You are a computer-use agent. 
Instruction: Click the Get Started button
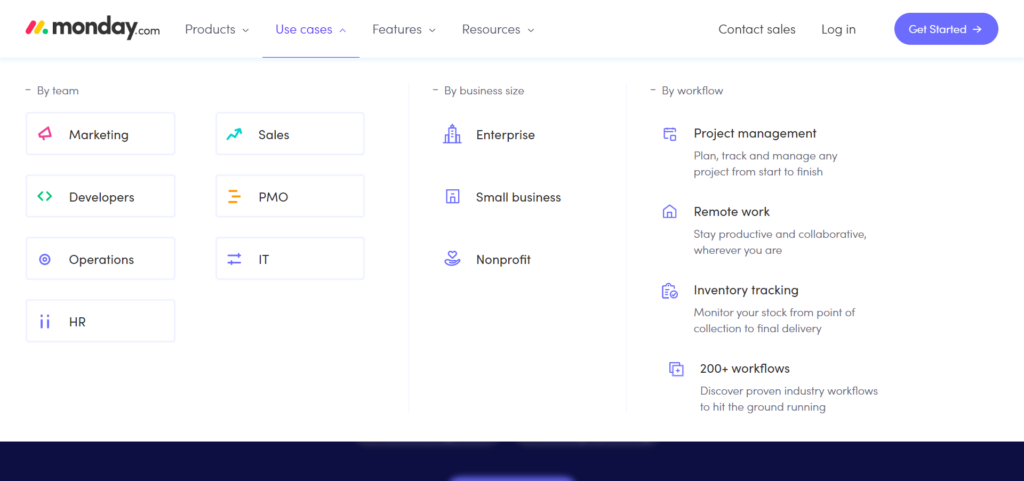[946, 29]
